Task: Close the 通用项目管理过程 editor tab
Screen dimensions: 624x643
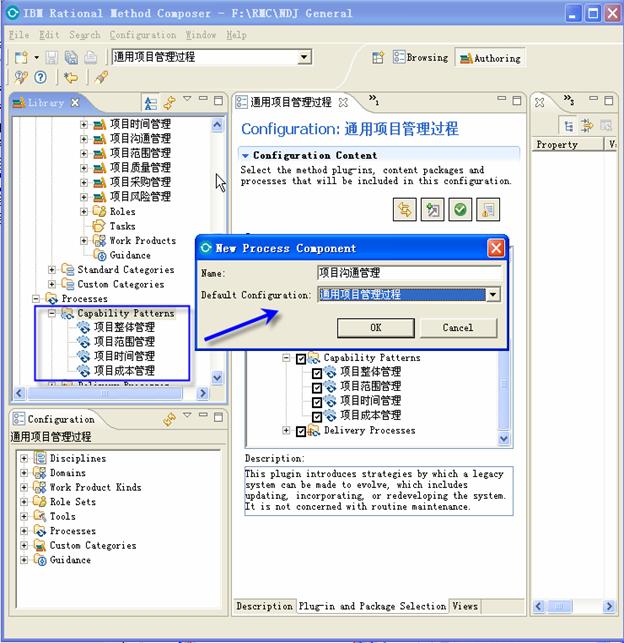Action: pos(343,103)
